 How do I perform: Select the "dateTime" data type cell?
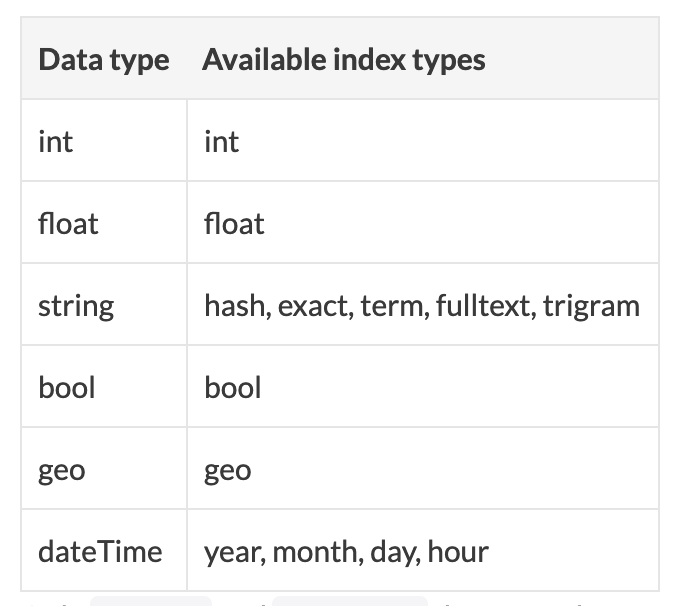(100, 551)
